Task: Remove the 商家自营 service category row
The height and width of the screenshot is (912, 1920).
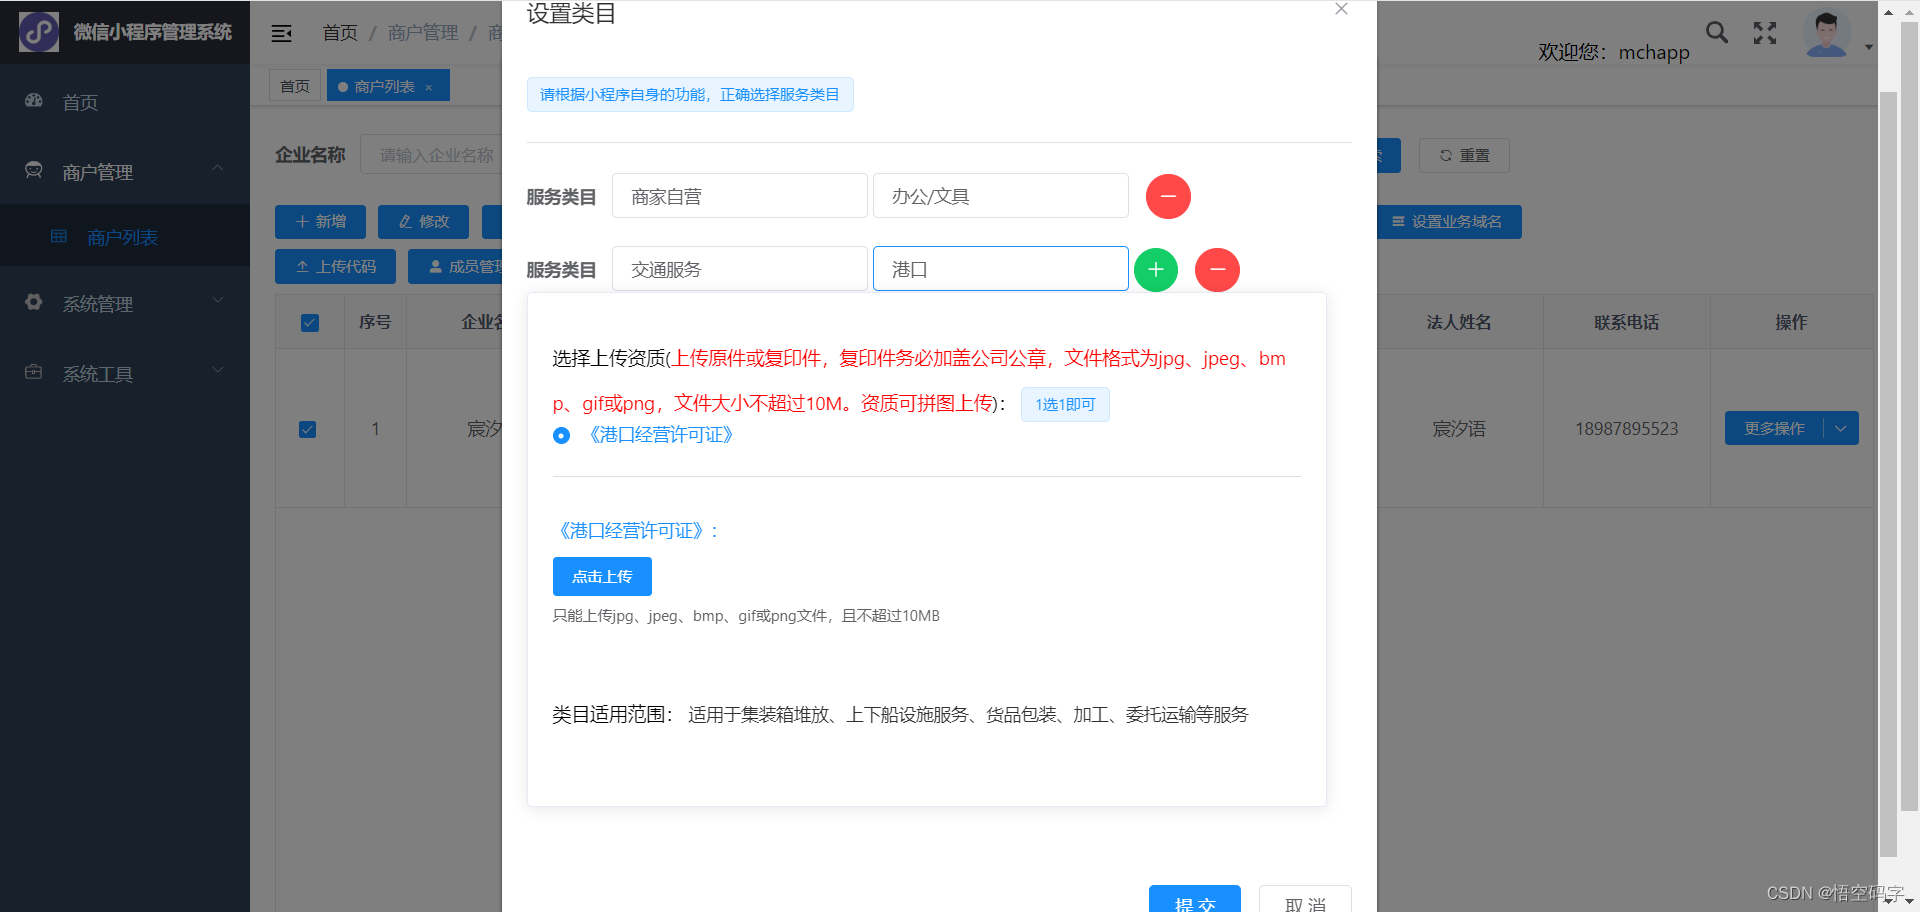Action: pyautogui.click(x=1168, y=196)
